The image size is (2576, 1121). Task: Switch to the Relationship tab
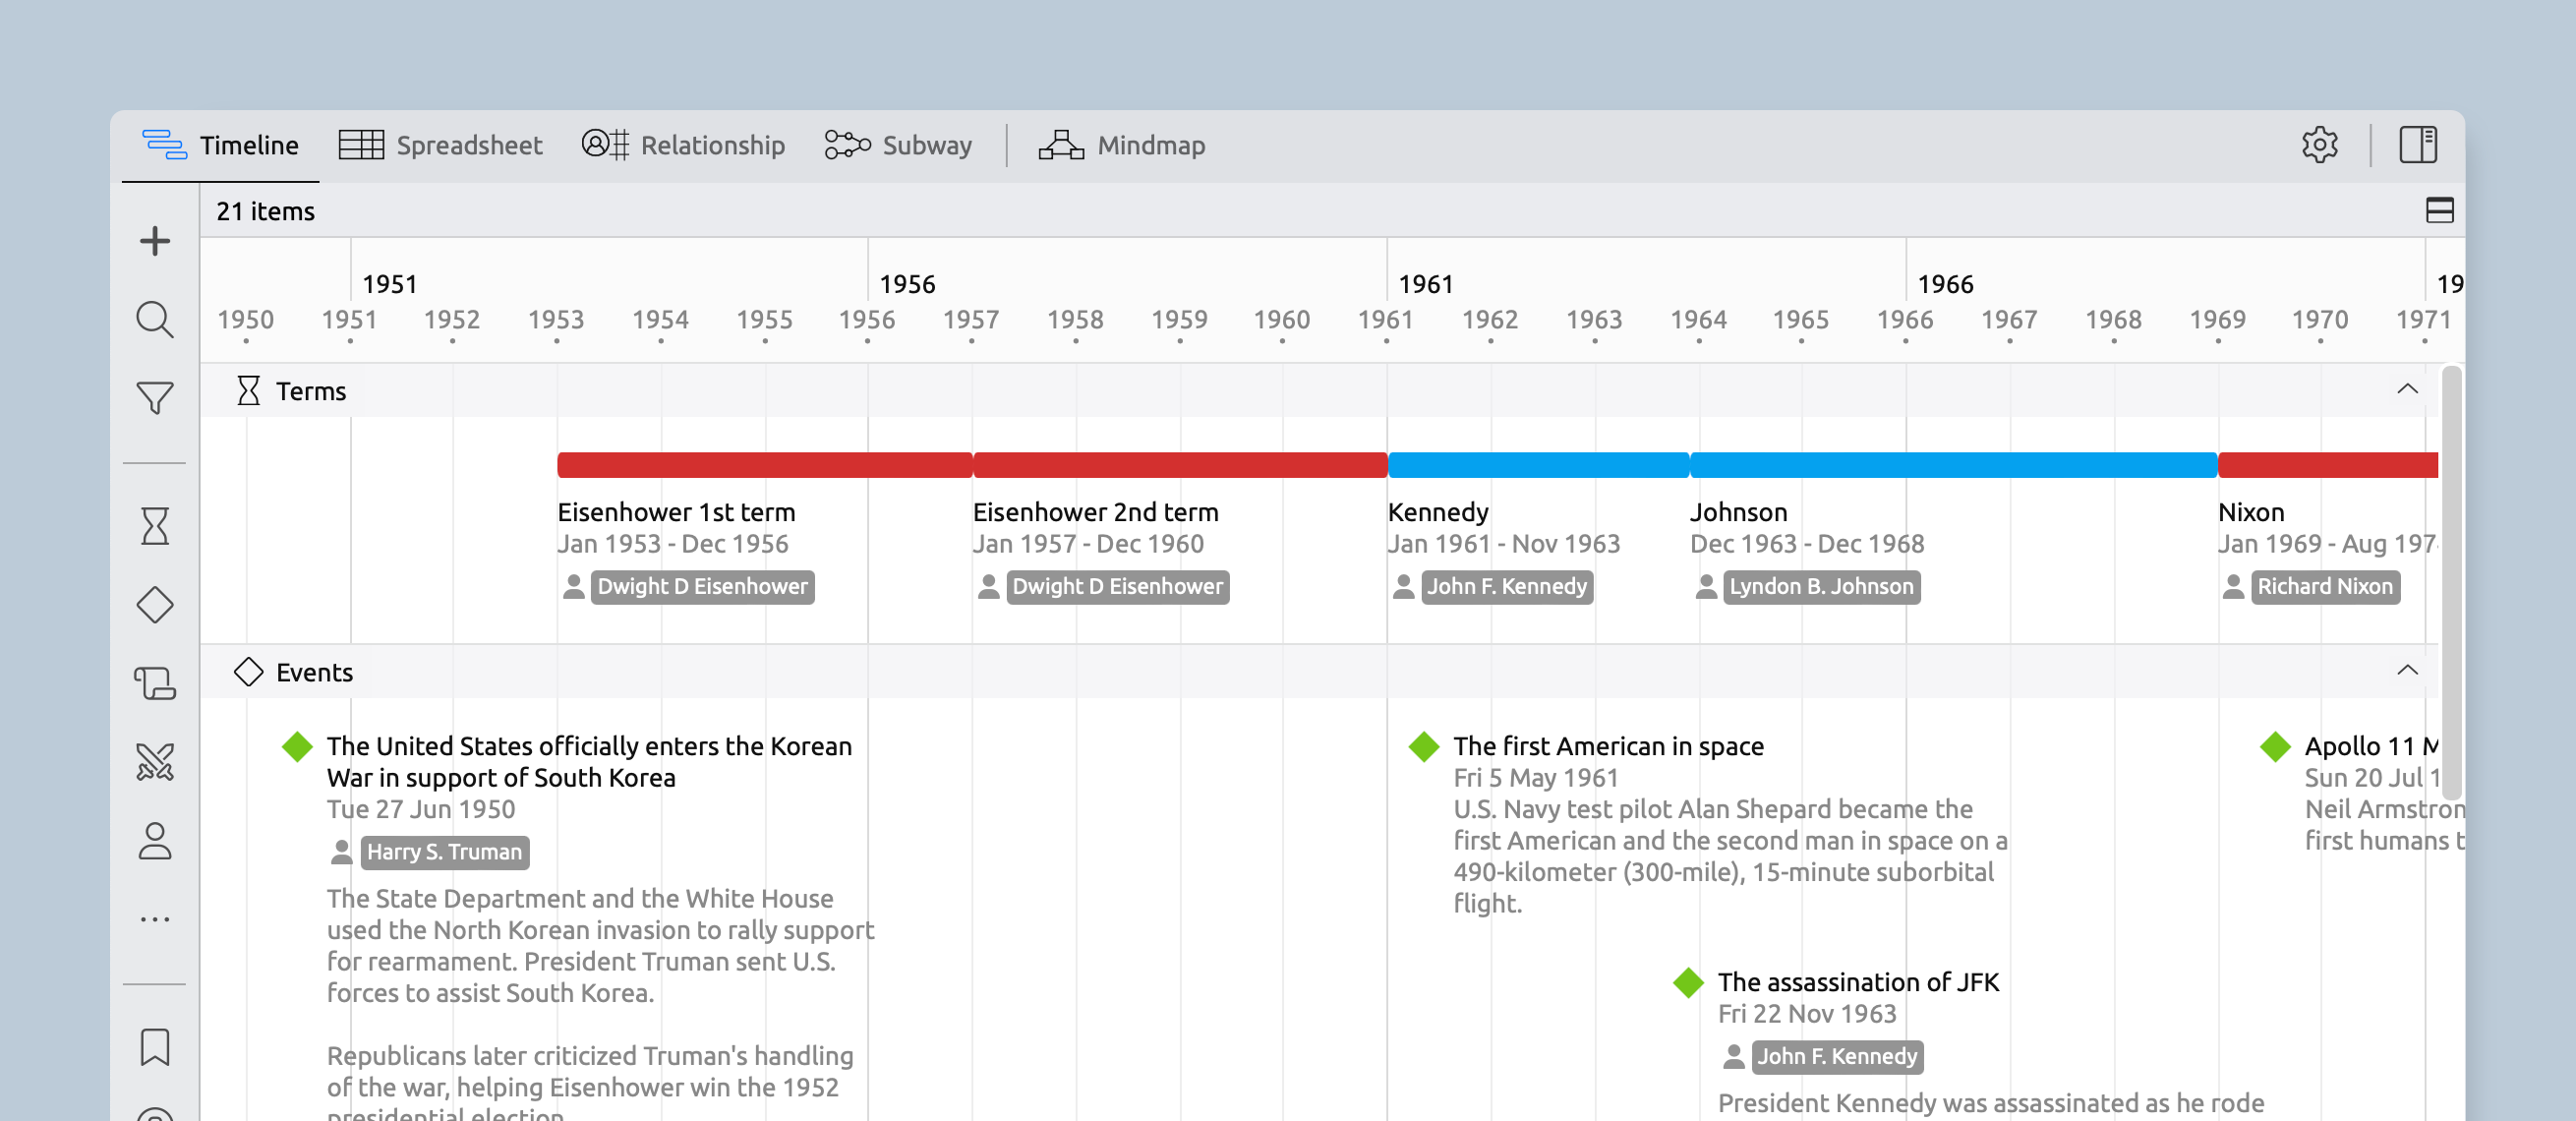coord(683,145)
